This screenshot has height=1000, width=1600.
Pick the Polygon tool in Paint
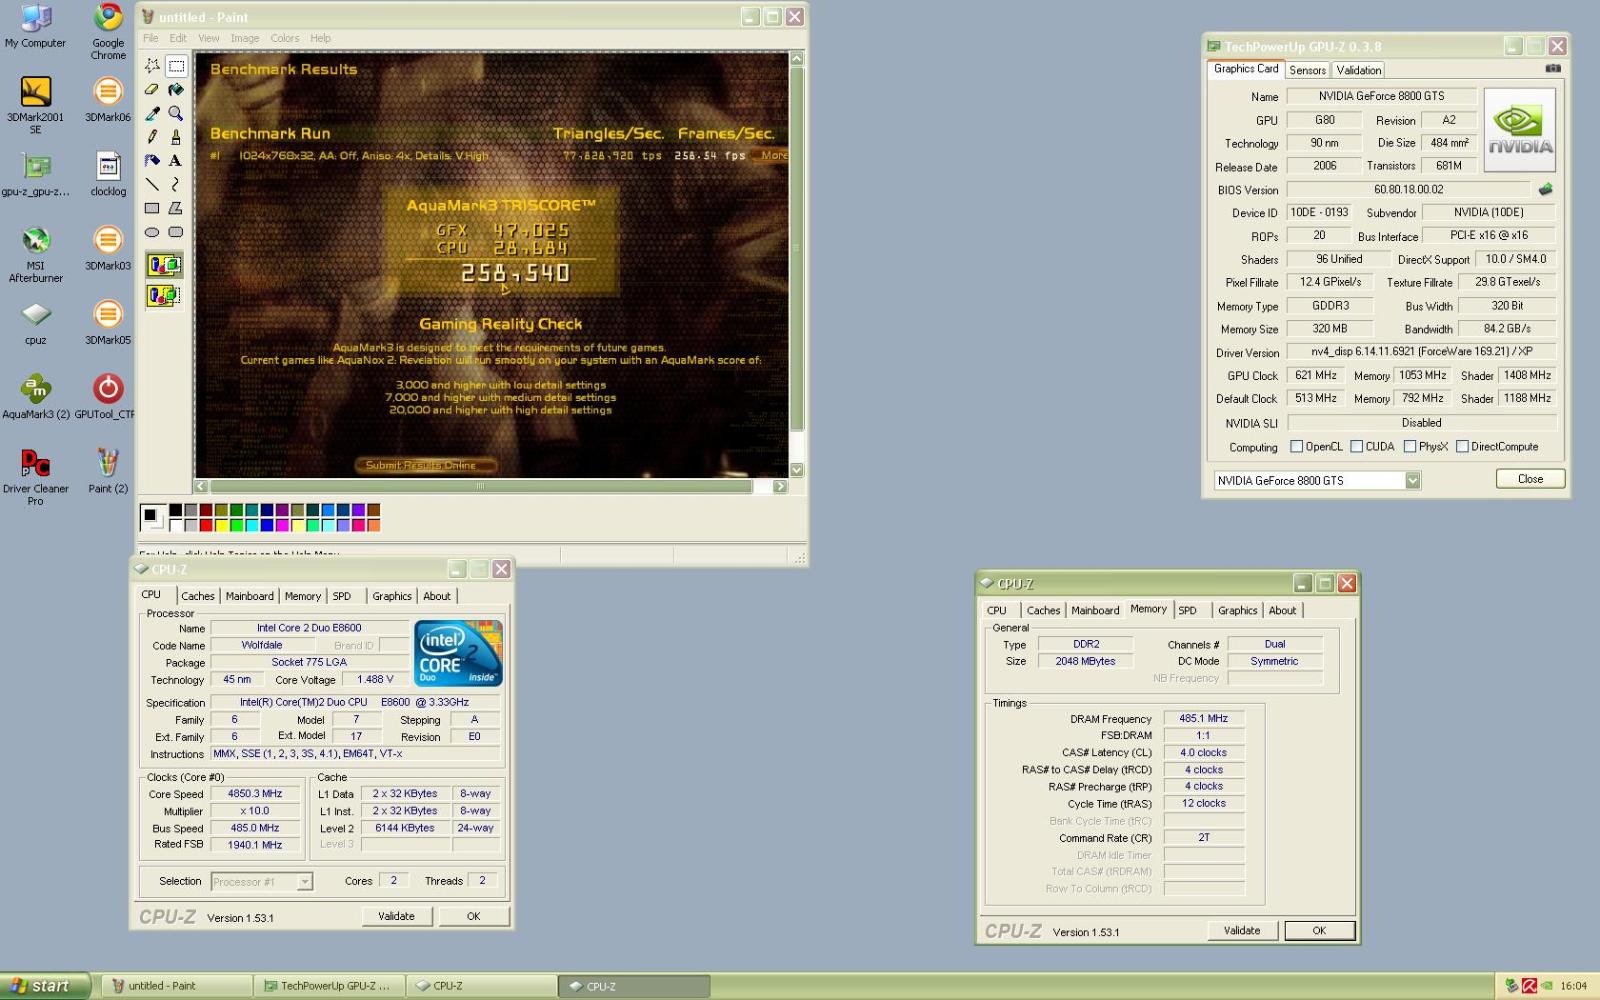click(x=176, y=208)
